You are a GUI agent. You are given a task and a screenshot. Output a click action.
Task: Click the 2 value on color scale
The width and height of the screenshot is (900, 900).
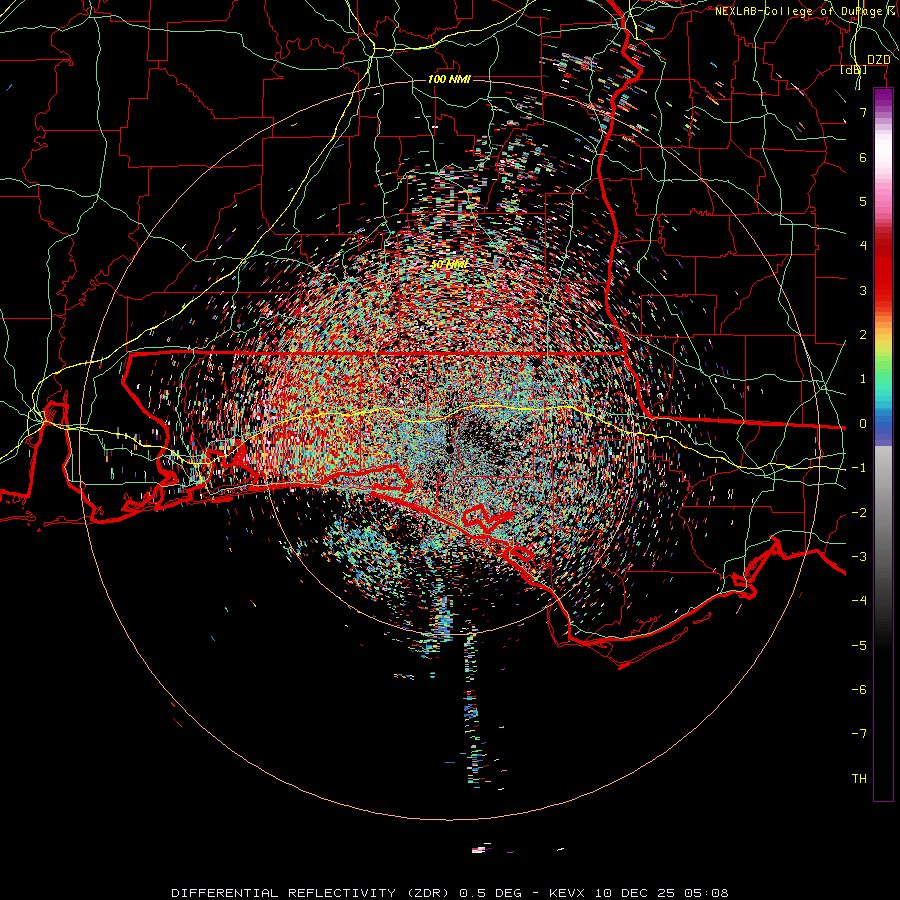[863, 335]
